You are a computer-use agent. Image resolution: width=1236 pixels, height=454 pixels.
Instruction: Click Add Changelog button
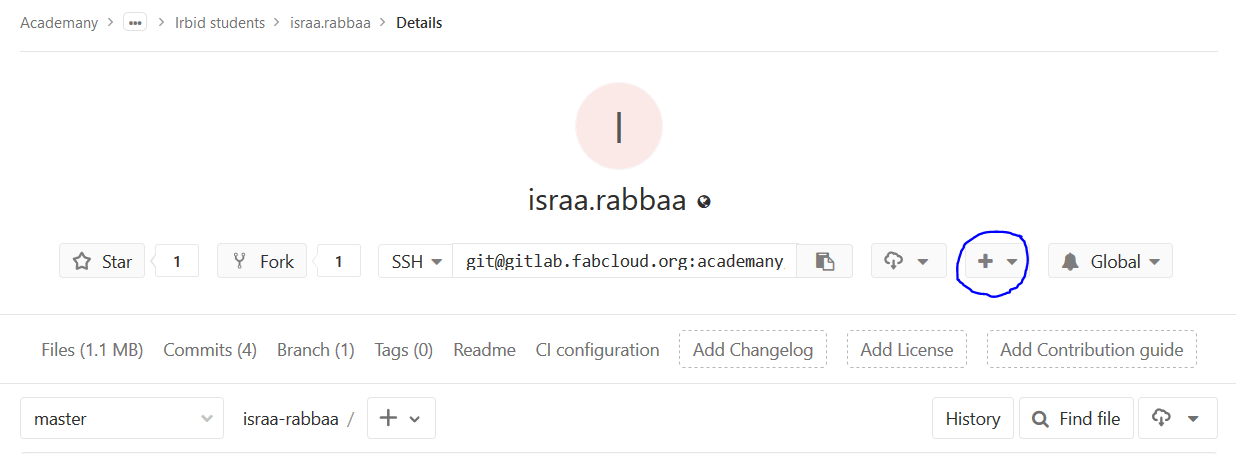pos(753,349)
